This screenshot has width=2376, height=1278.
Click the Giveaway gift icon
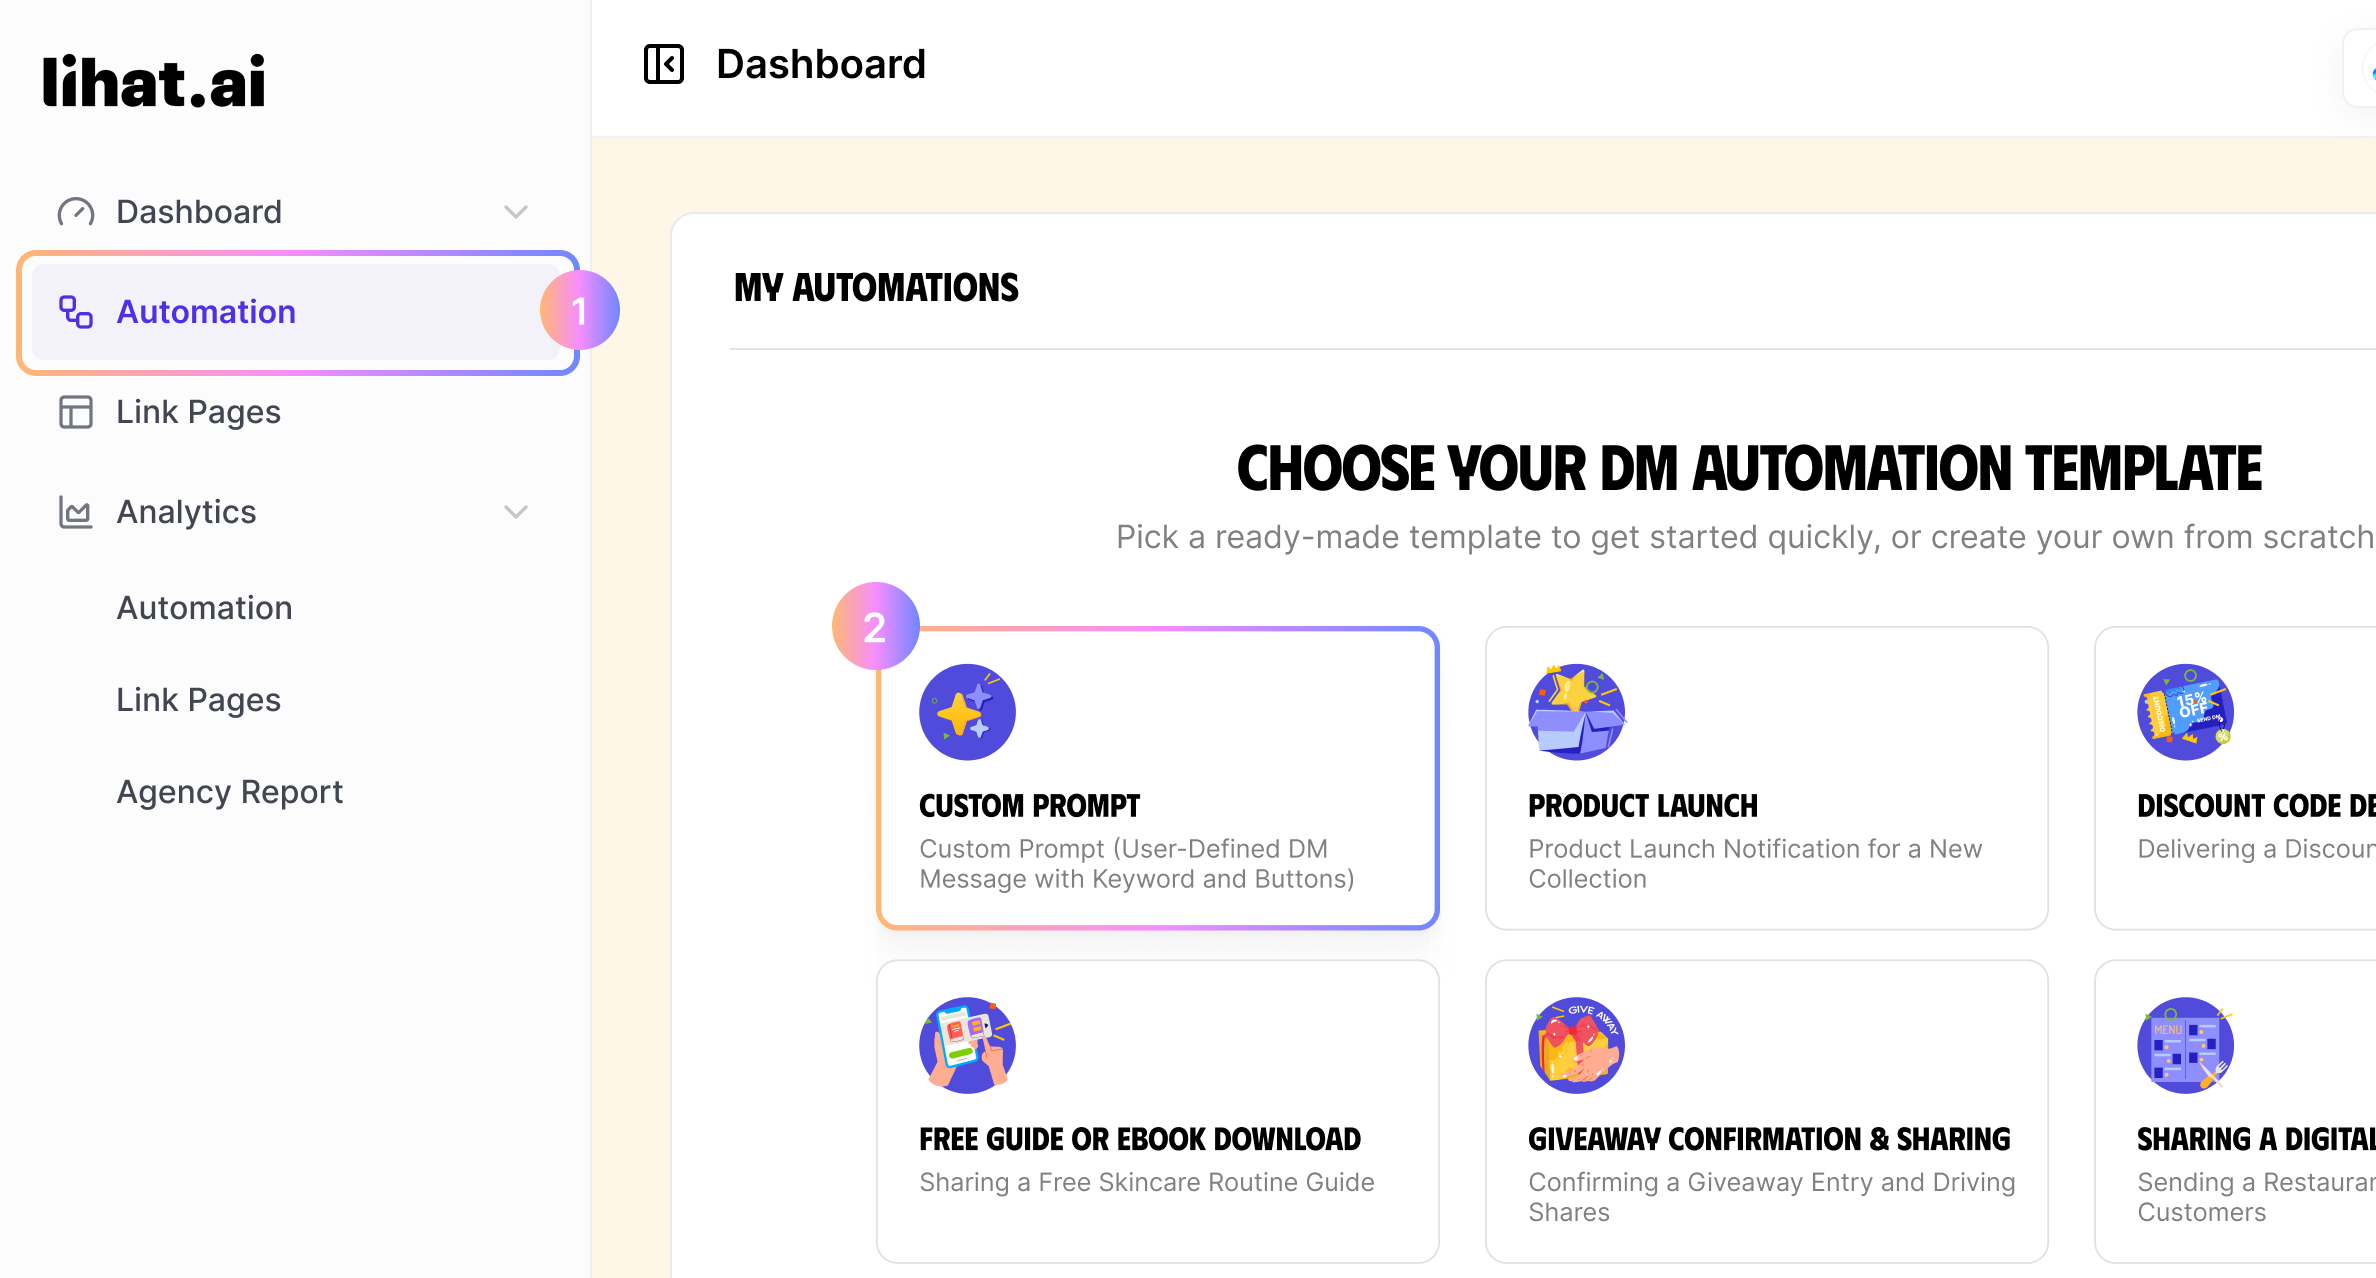[1576, 1045]
